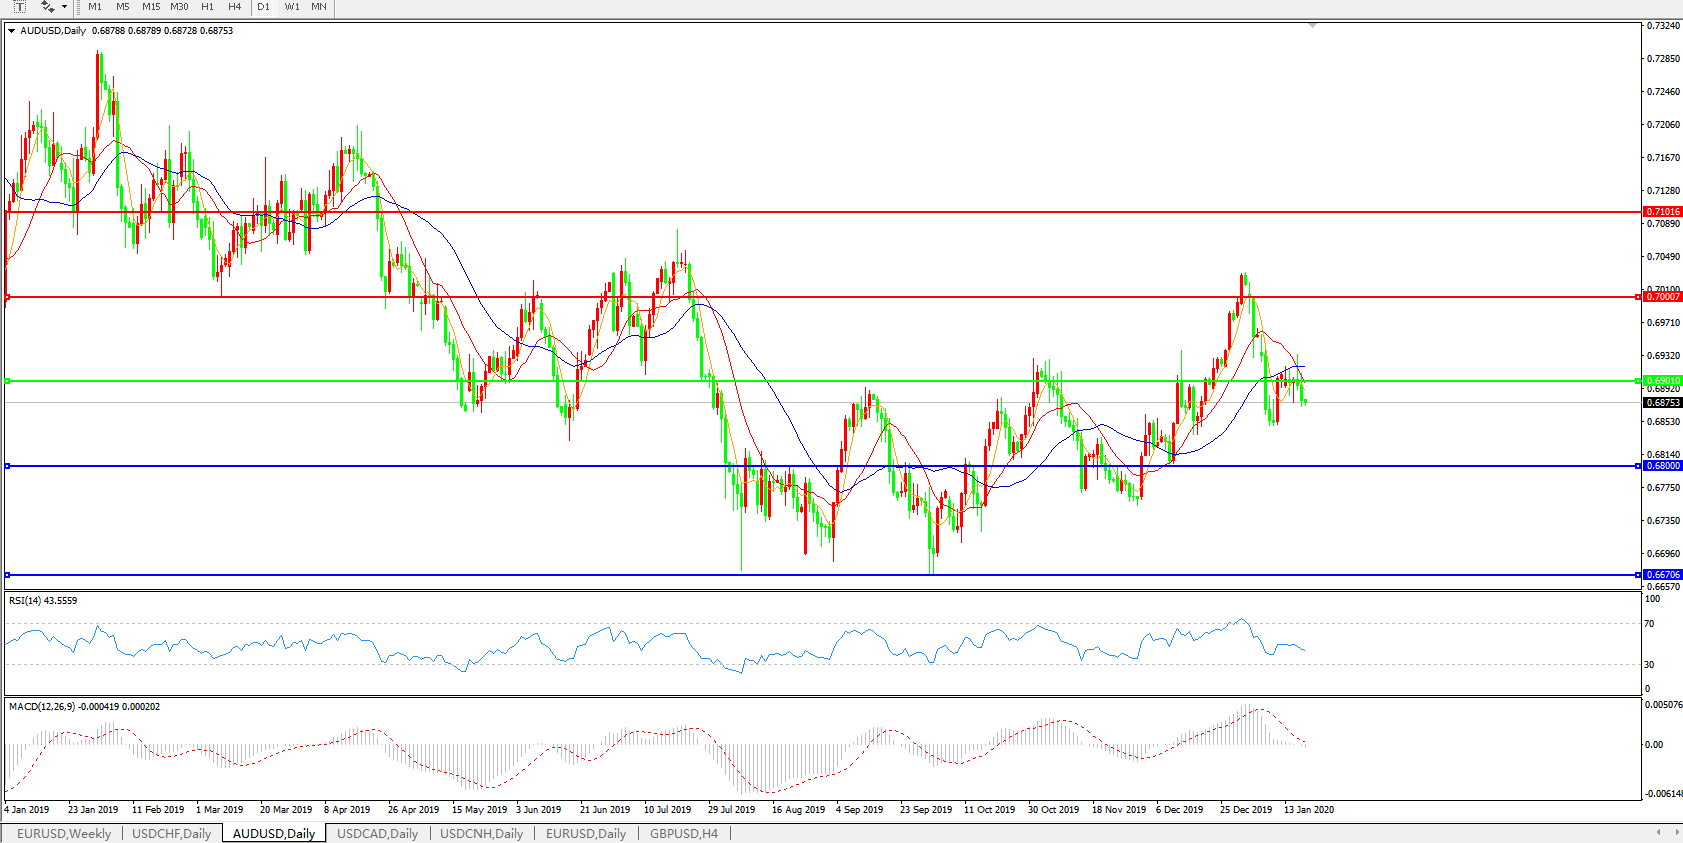Select the red 0.71016 price level label
Image resolution: width=1683 pixels, height=843 pixels.
(1663, 212)
